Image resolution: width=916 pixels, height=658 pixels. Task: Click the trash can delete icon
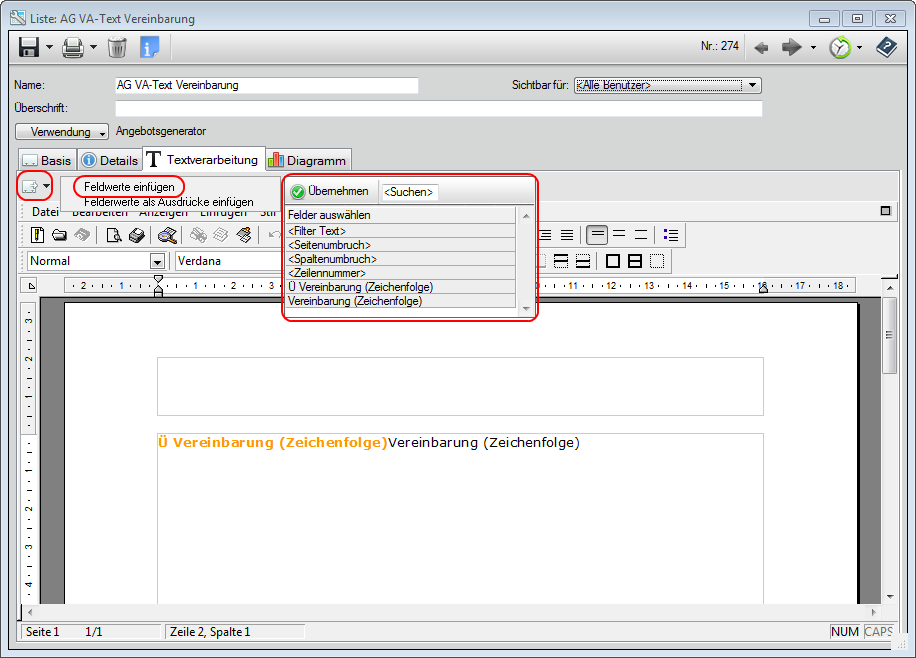click(117, 47)
